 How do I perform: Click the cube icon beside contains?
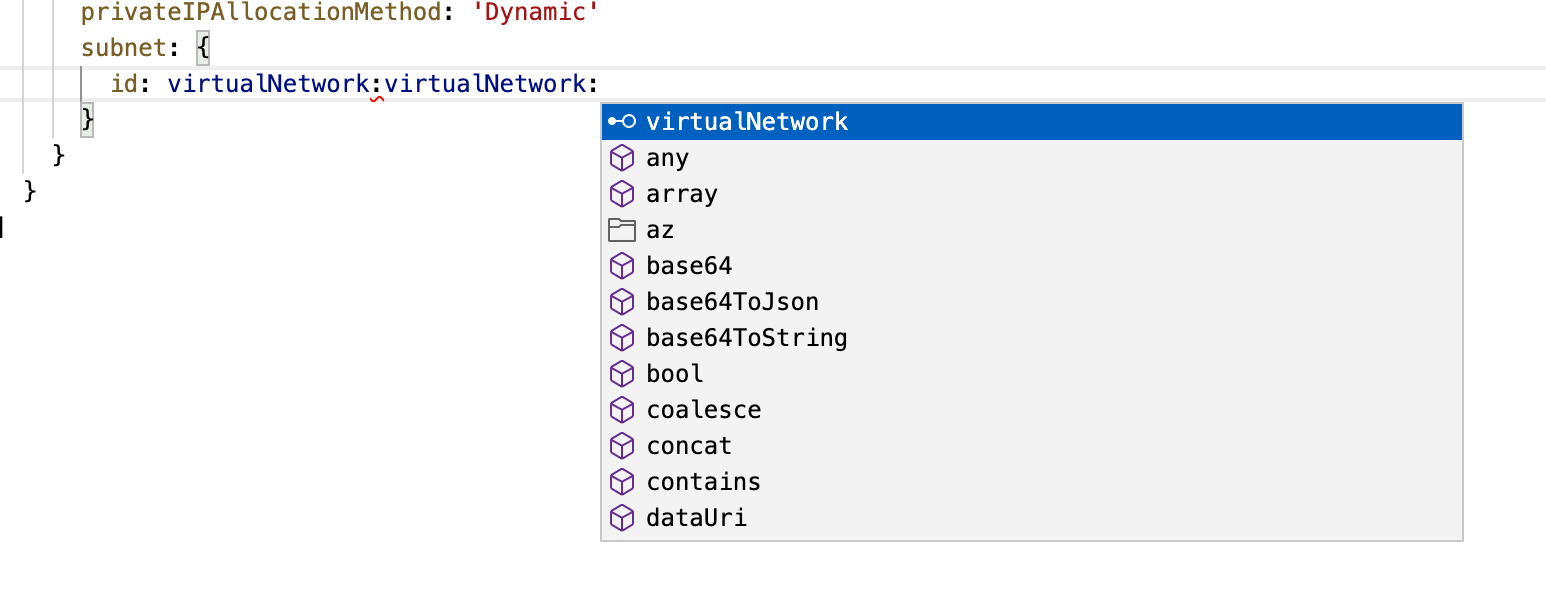(x=622, y=481)
